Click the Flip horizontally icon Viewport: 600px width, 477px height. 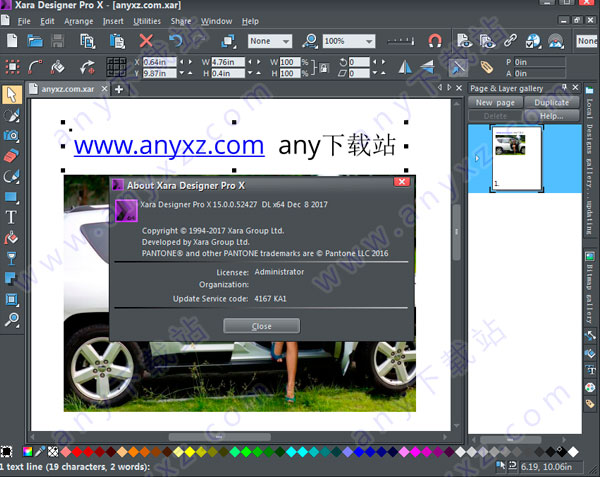(404, 67)
